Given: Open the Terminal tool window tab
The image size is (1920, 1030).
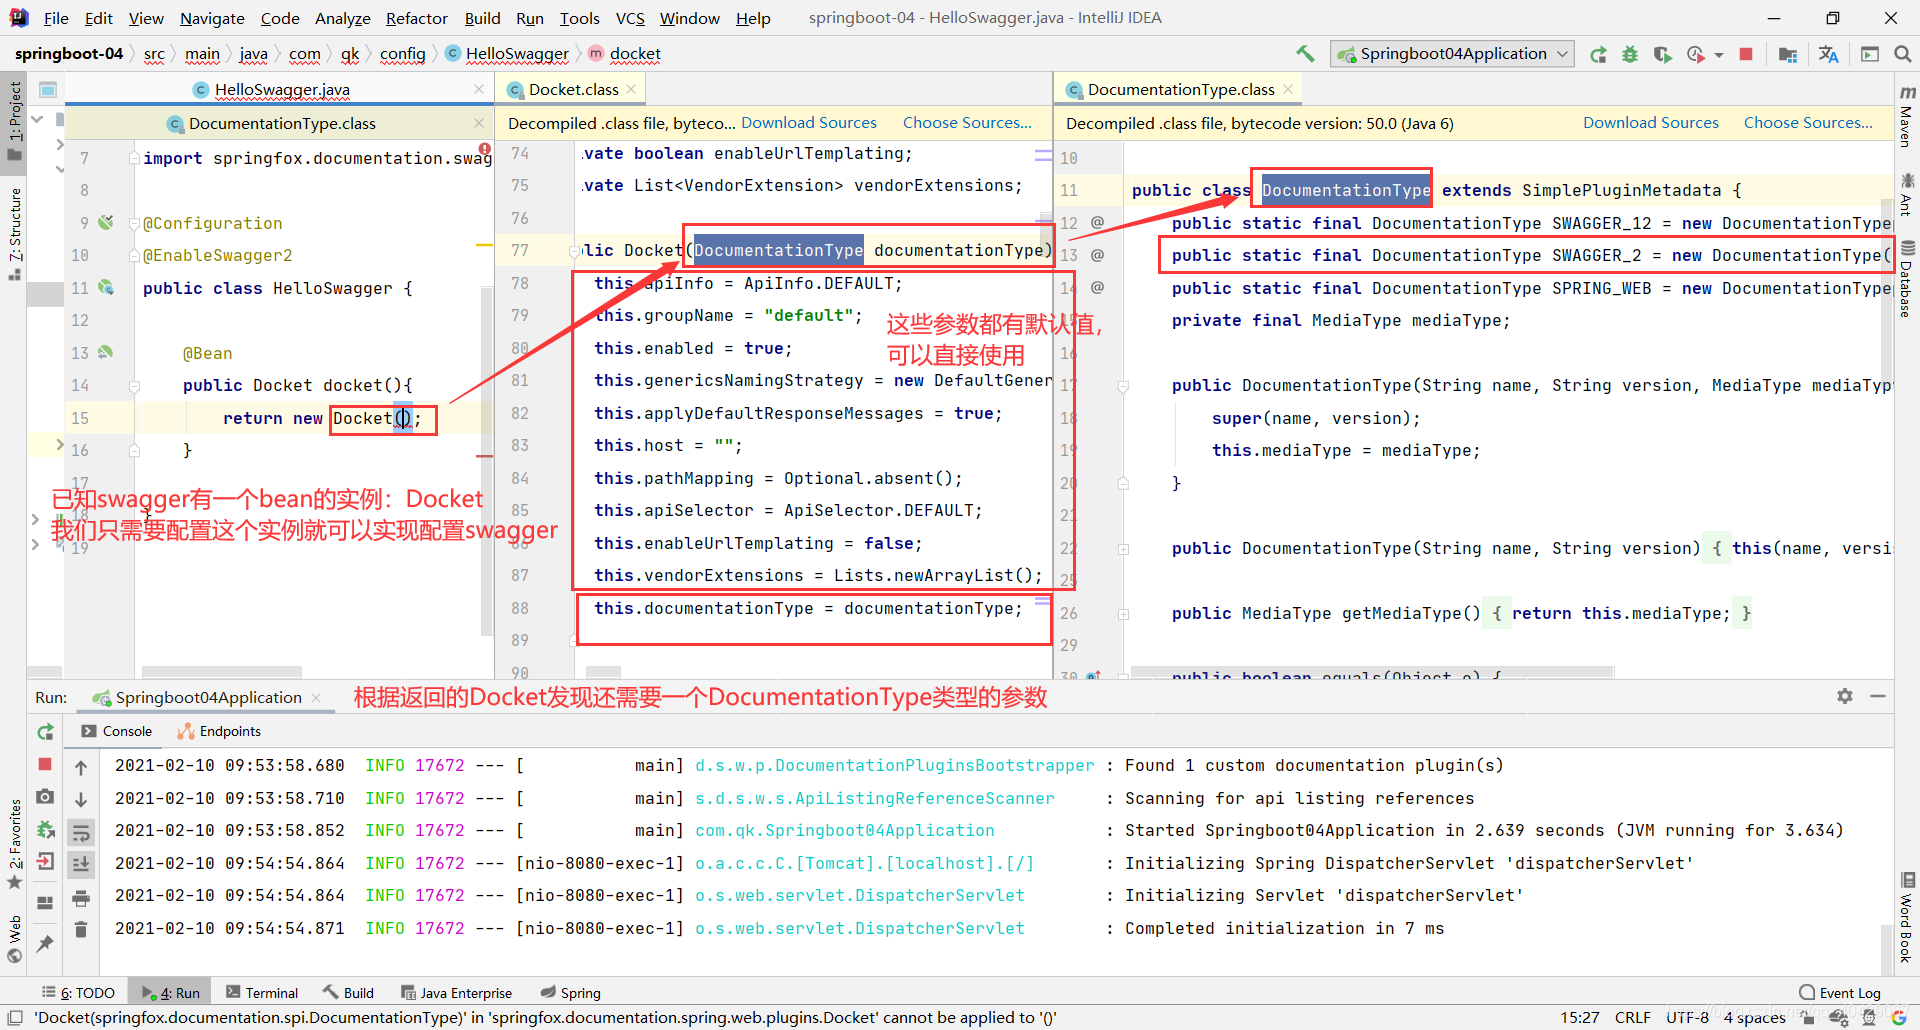Looking at the screenshot, I should 262,992.
